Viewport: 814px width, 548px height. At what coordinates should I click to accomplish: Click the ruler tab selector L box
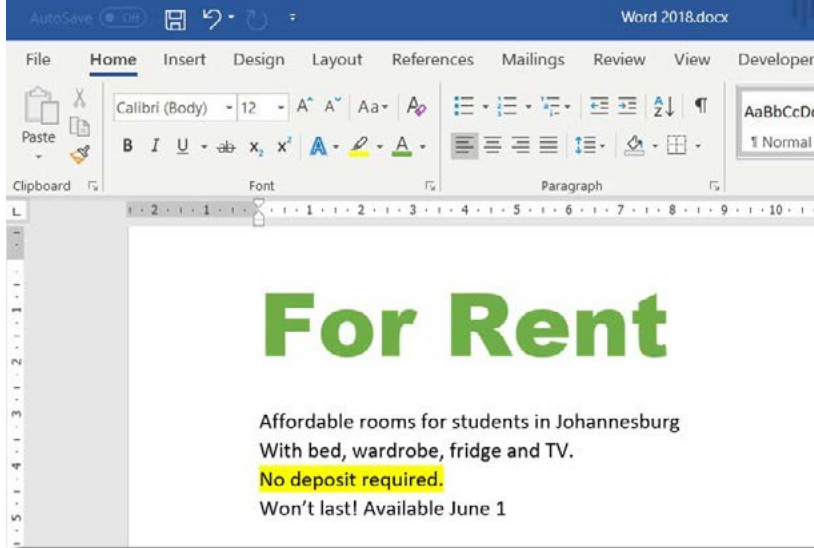(16, 211)
